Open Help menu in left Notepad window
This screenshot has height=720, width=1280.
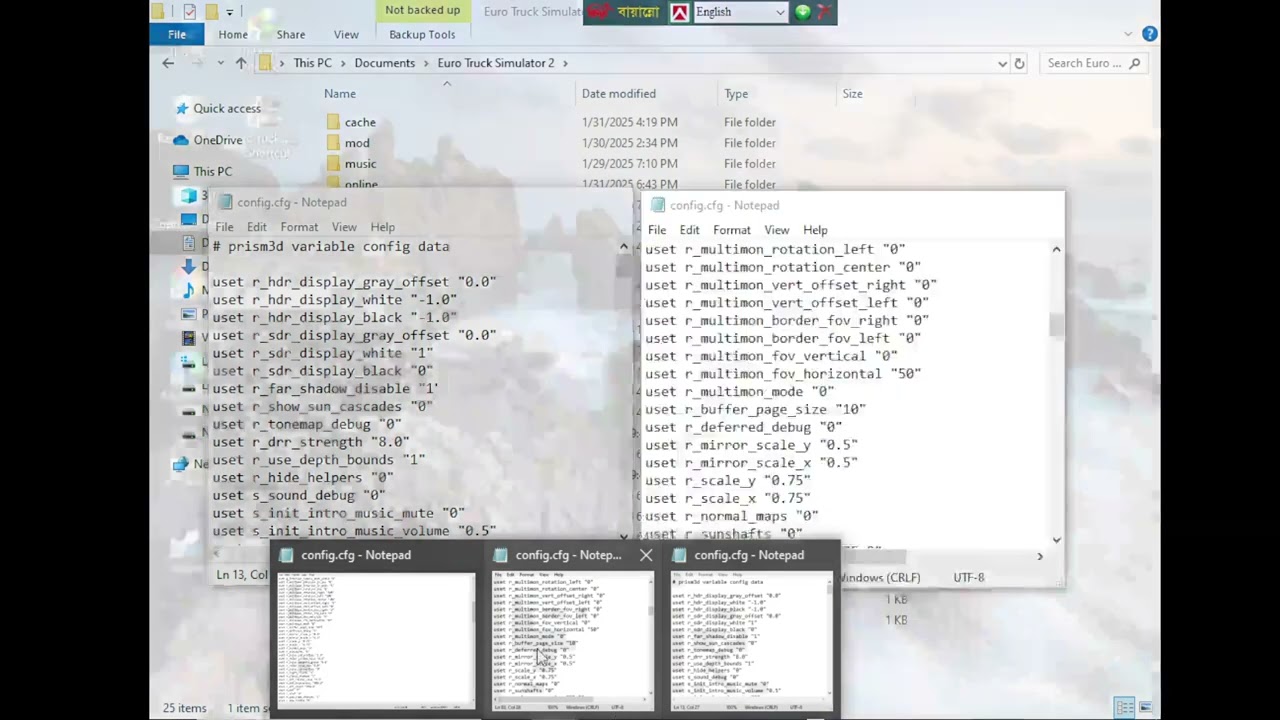pos(383,227)
